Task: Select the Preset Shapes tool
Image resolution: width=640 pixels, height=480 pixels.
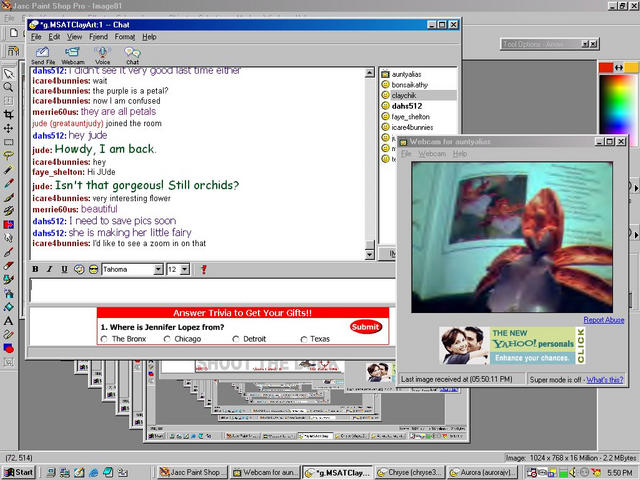Action: (x=8, y=348)
